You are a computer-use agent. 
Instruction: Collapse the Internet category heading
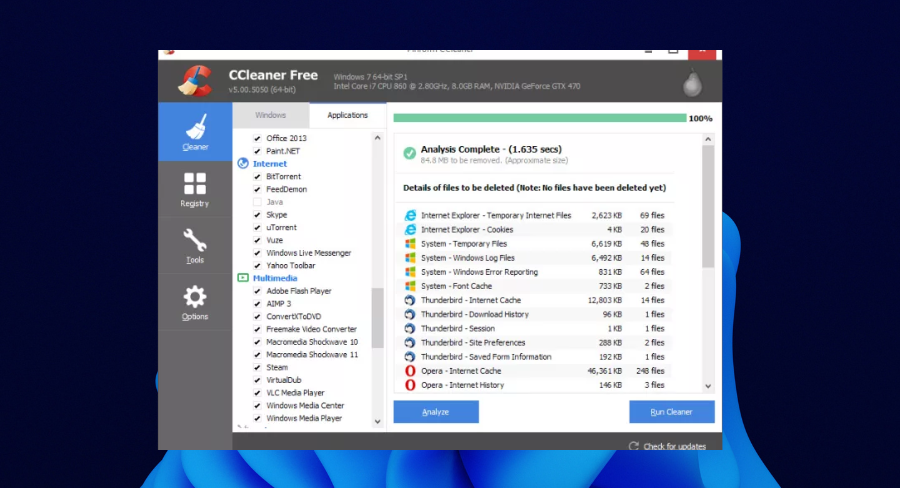coord(270,164)
